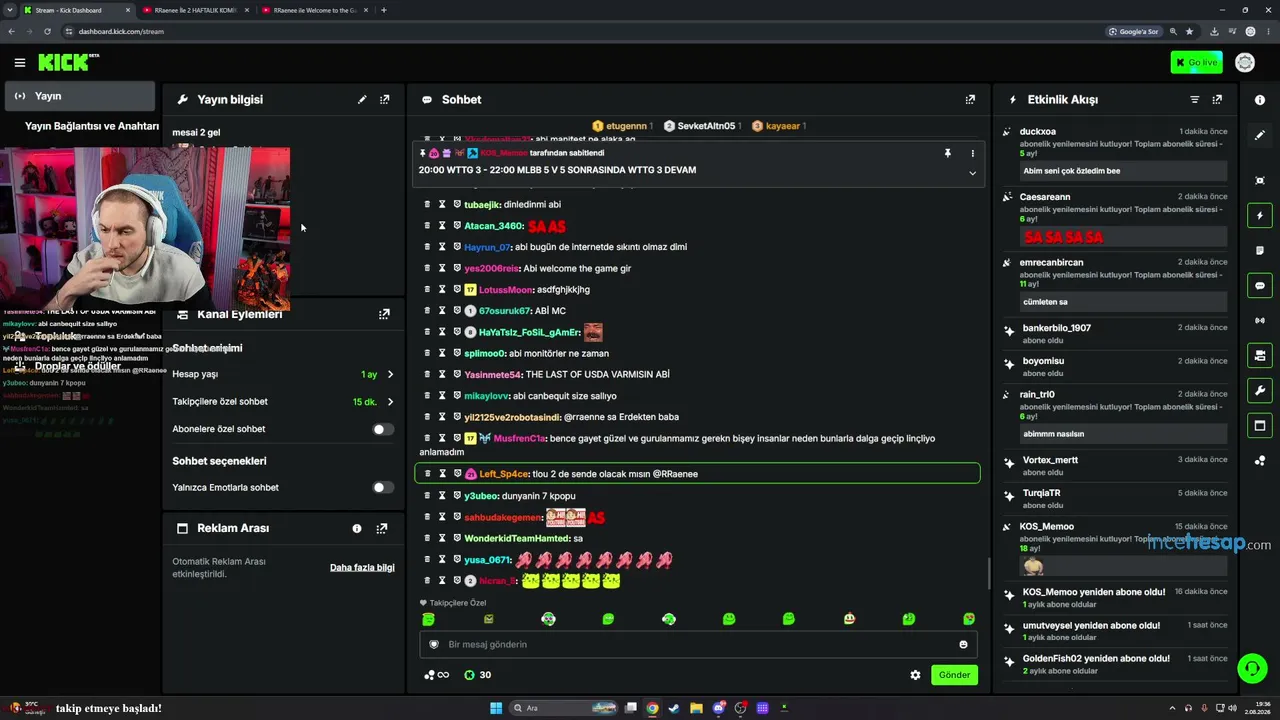Click top chatter SevketAltn05 badge
Viewport: 1280px width, 720px height.
[701, 126]
